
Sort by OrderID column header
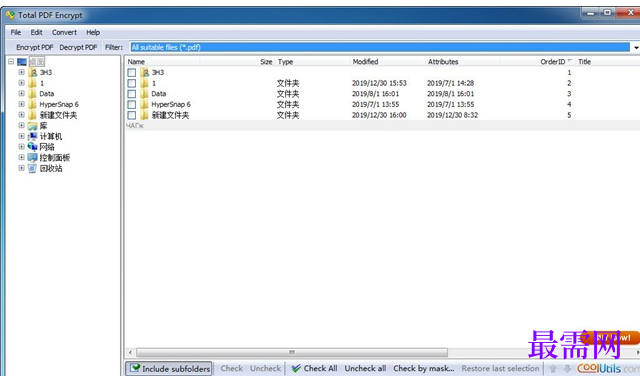[x=553, y=62]
